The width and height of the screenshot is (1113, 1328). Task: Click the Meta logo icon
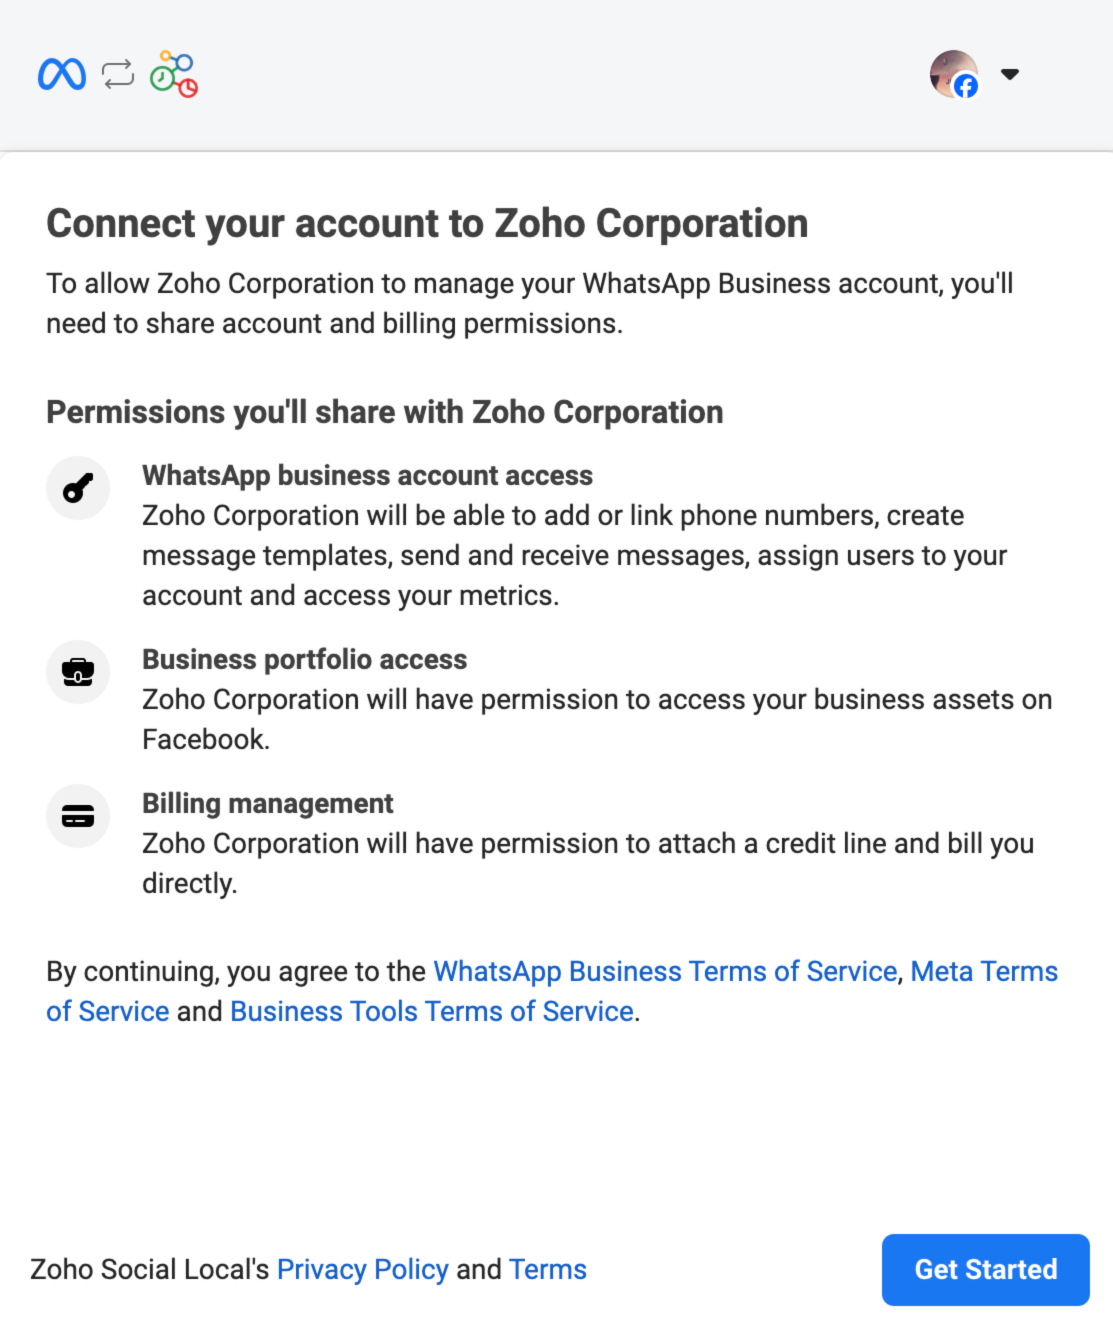point(62,74)
